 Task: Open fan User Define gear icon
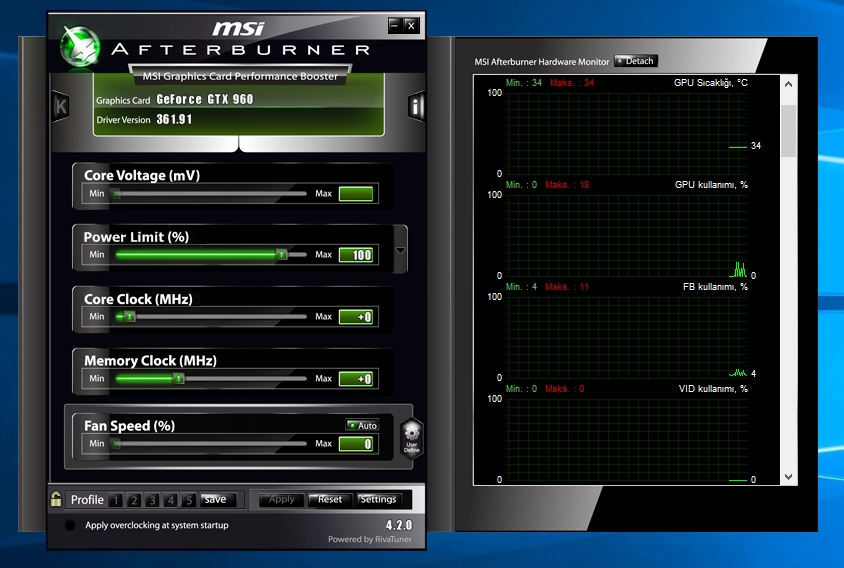412,438
